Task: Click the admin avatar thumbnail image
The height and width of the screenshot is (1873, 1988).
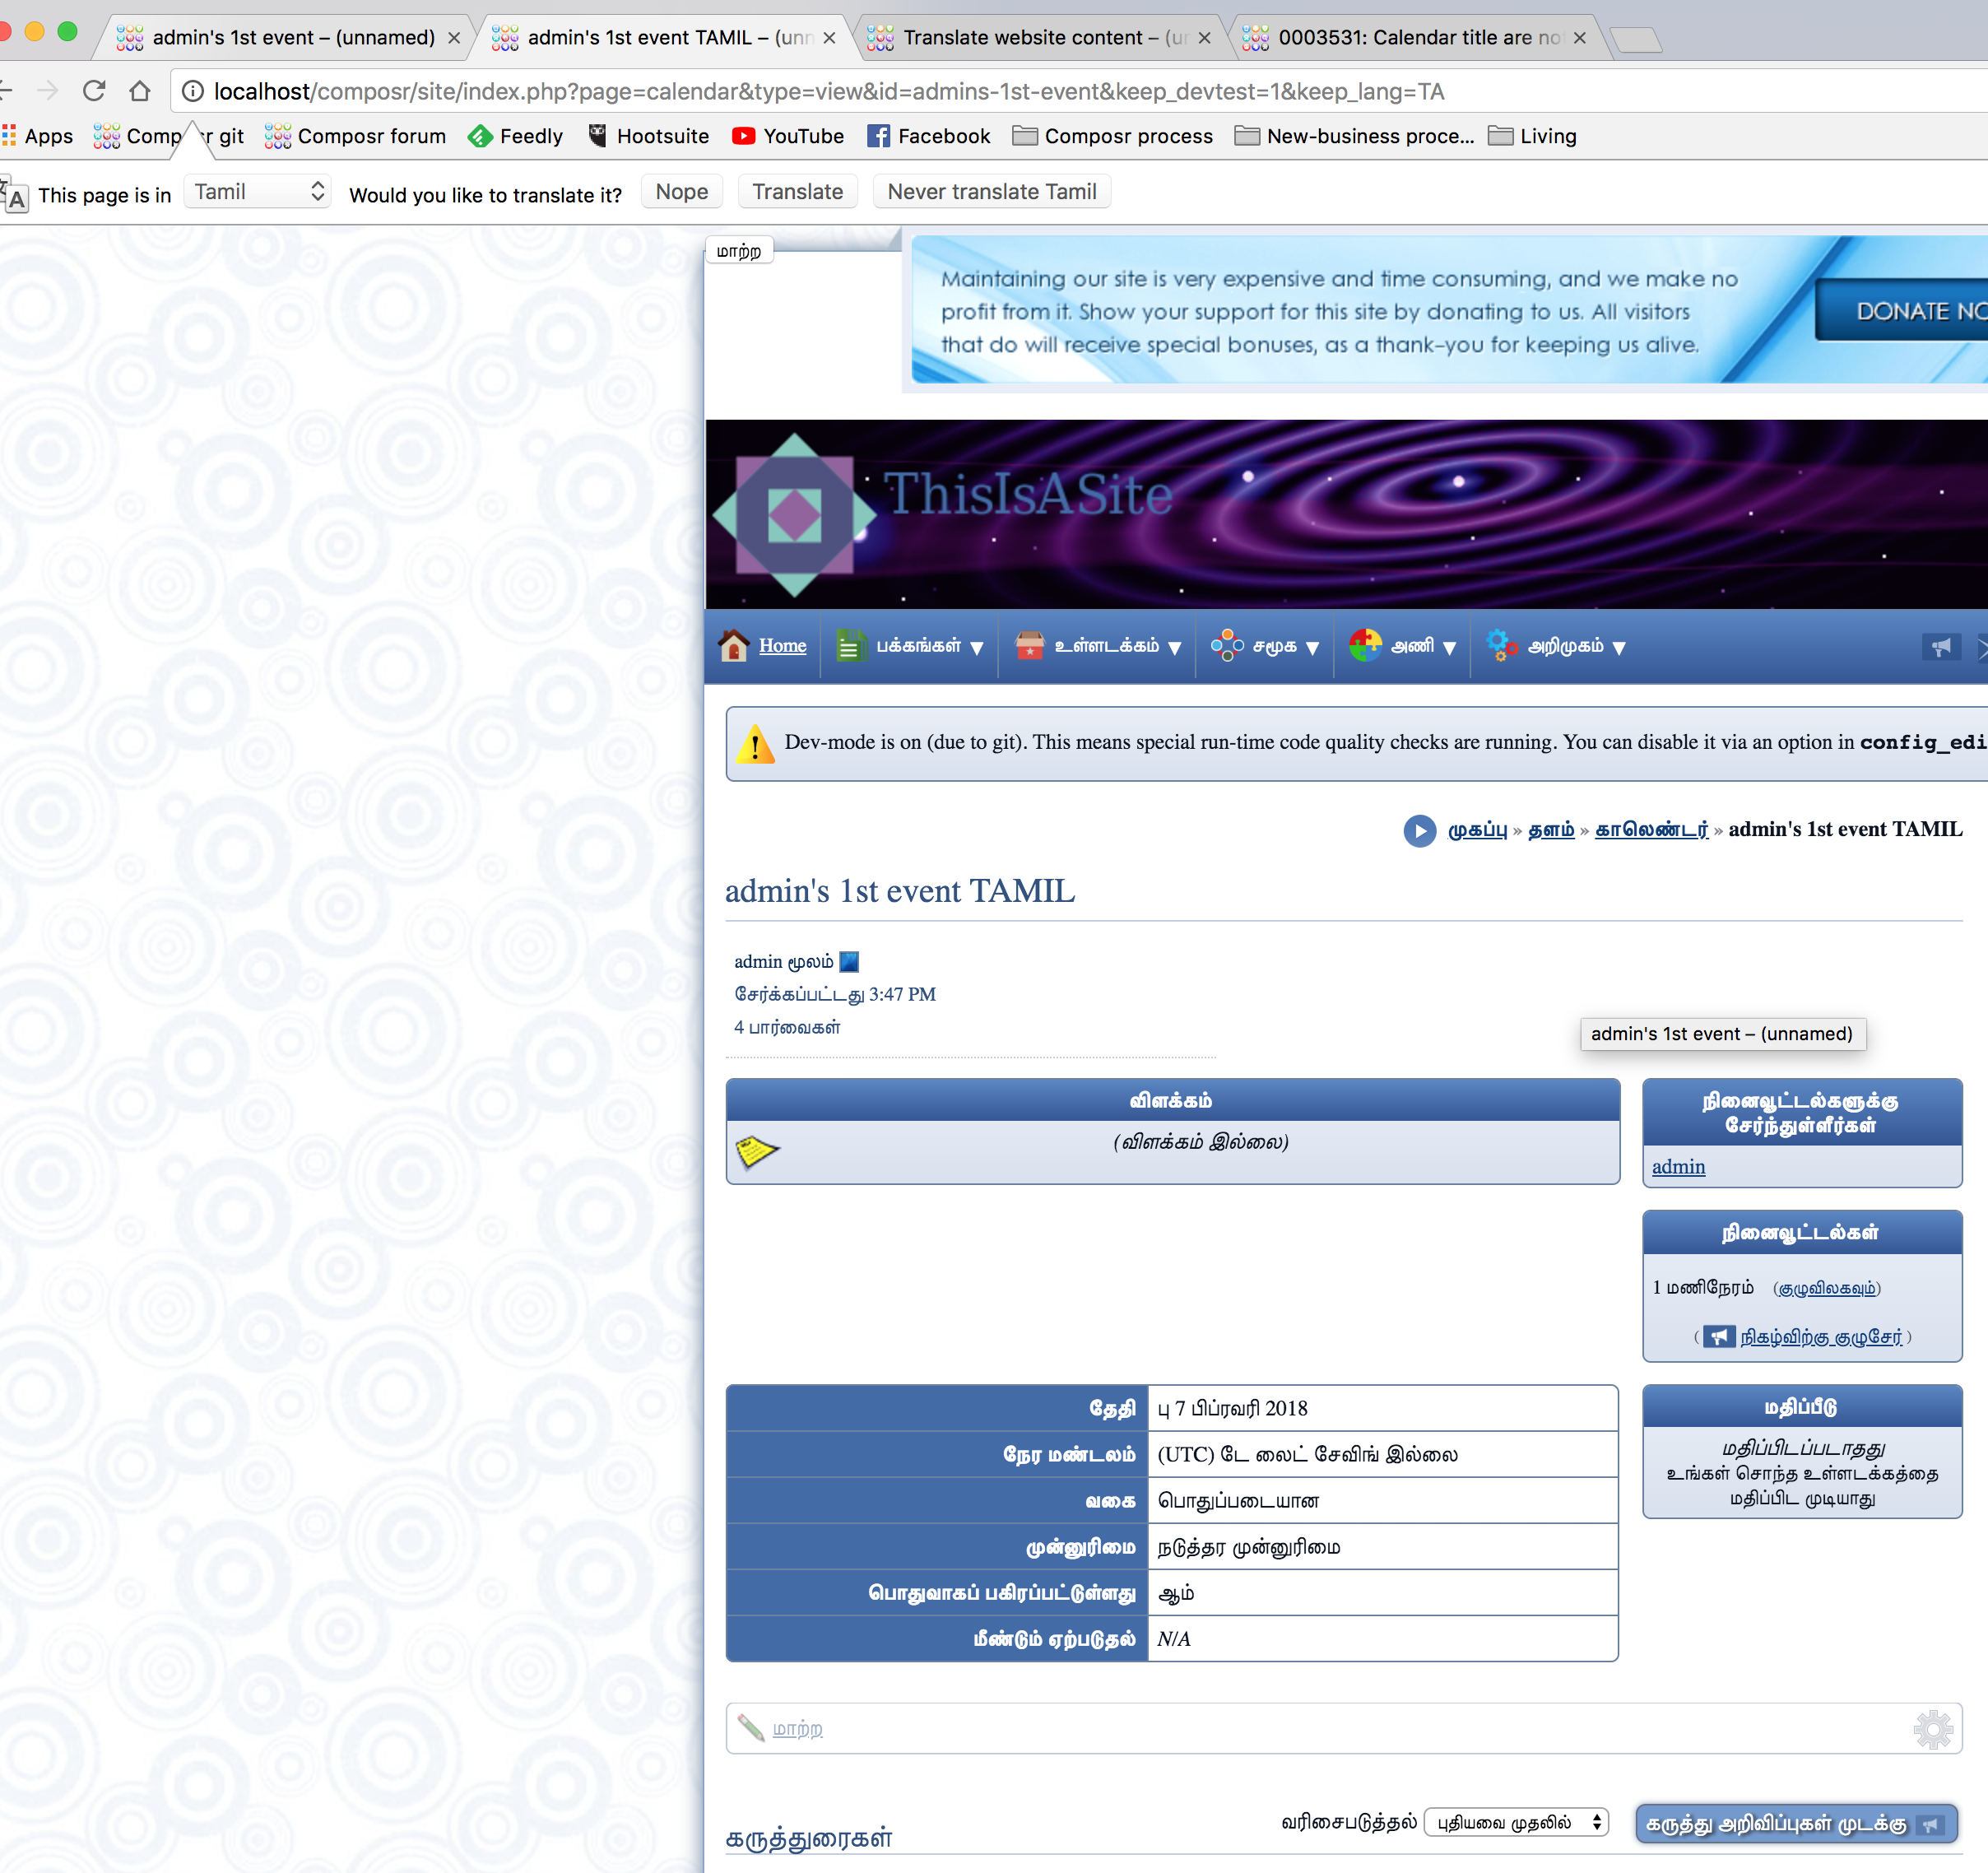Action: tap(849, 962)
